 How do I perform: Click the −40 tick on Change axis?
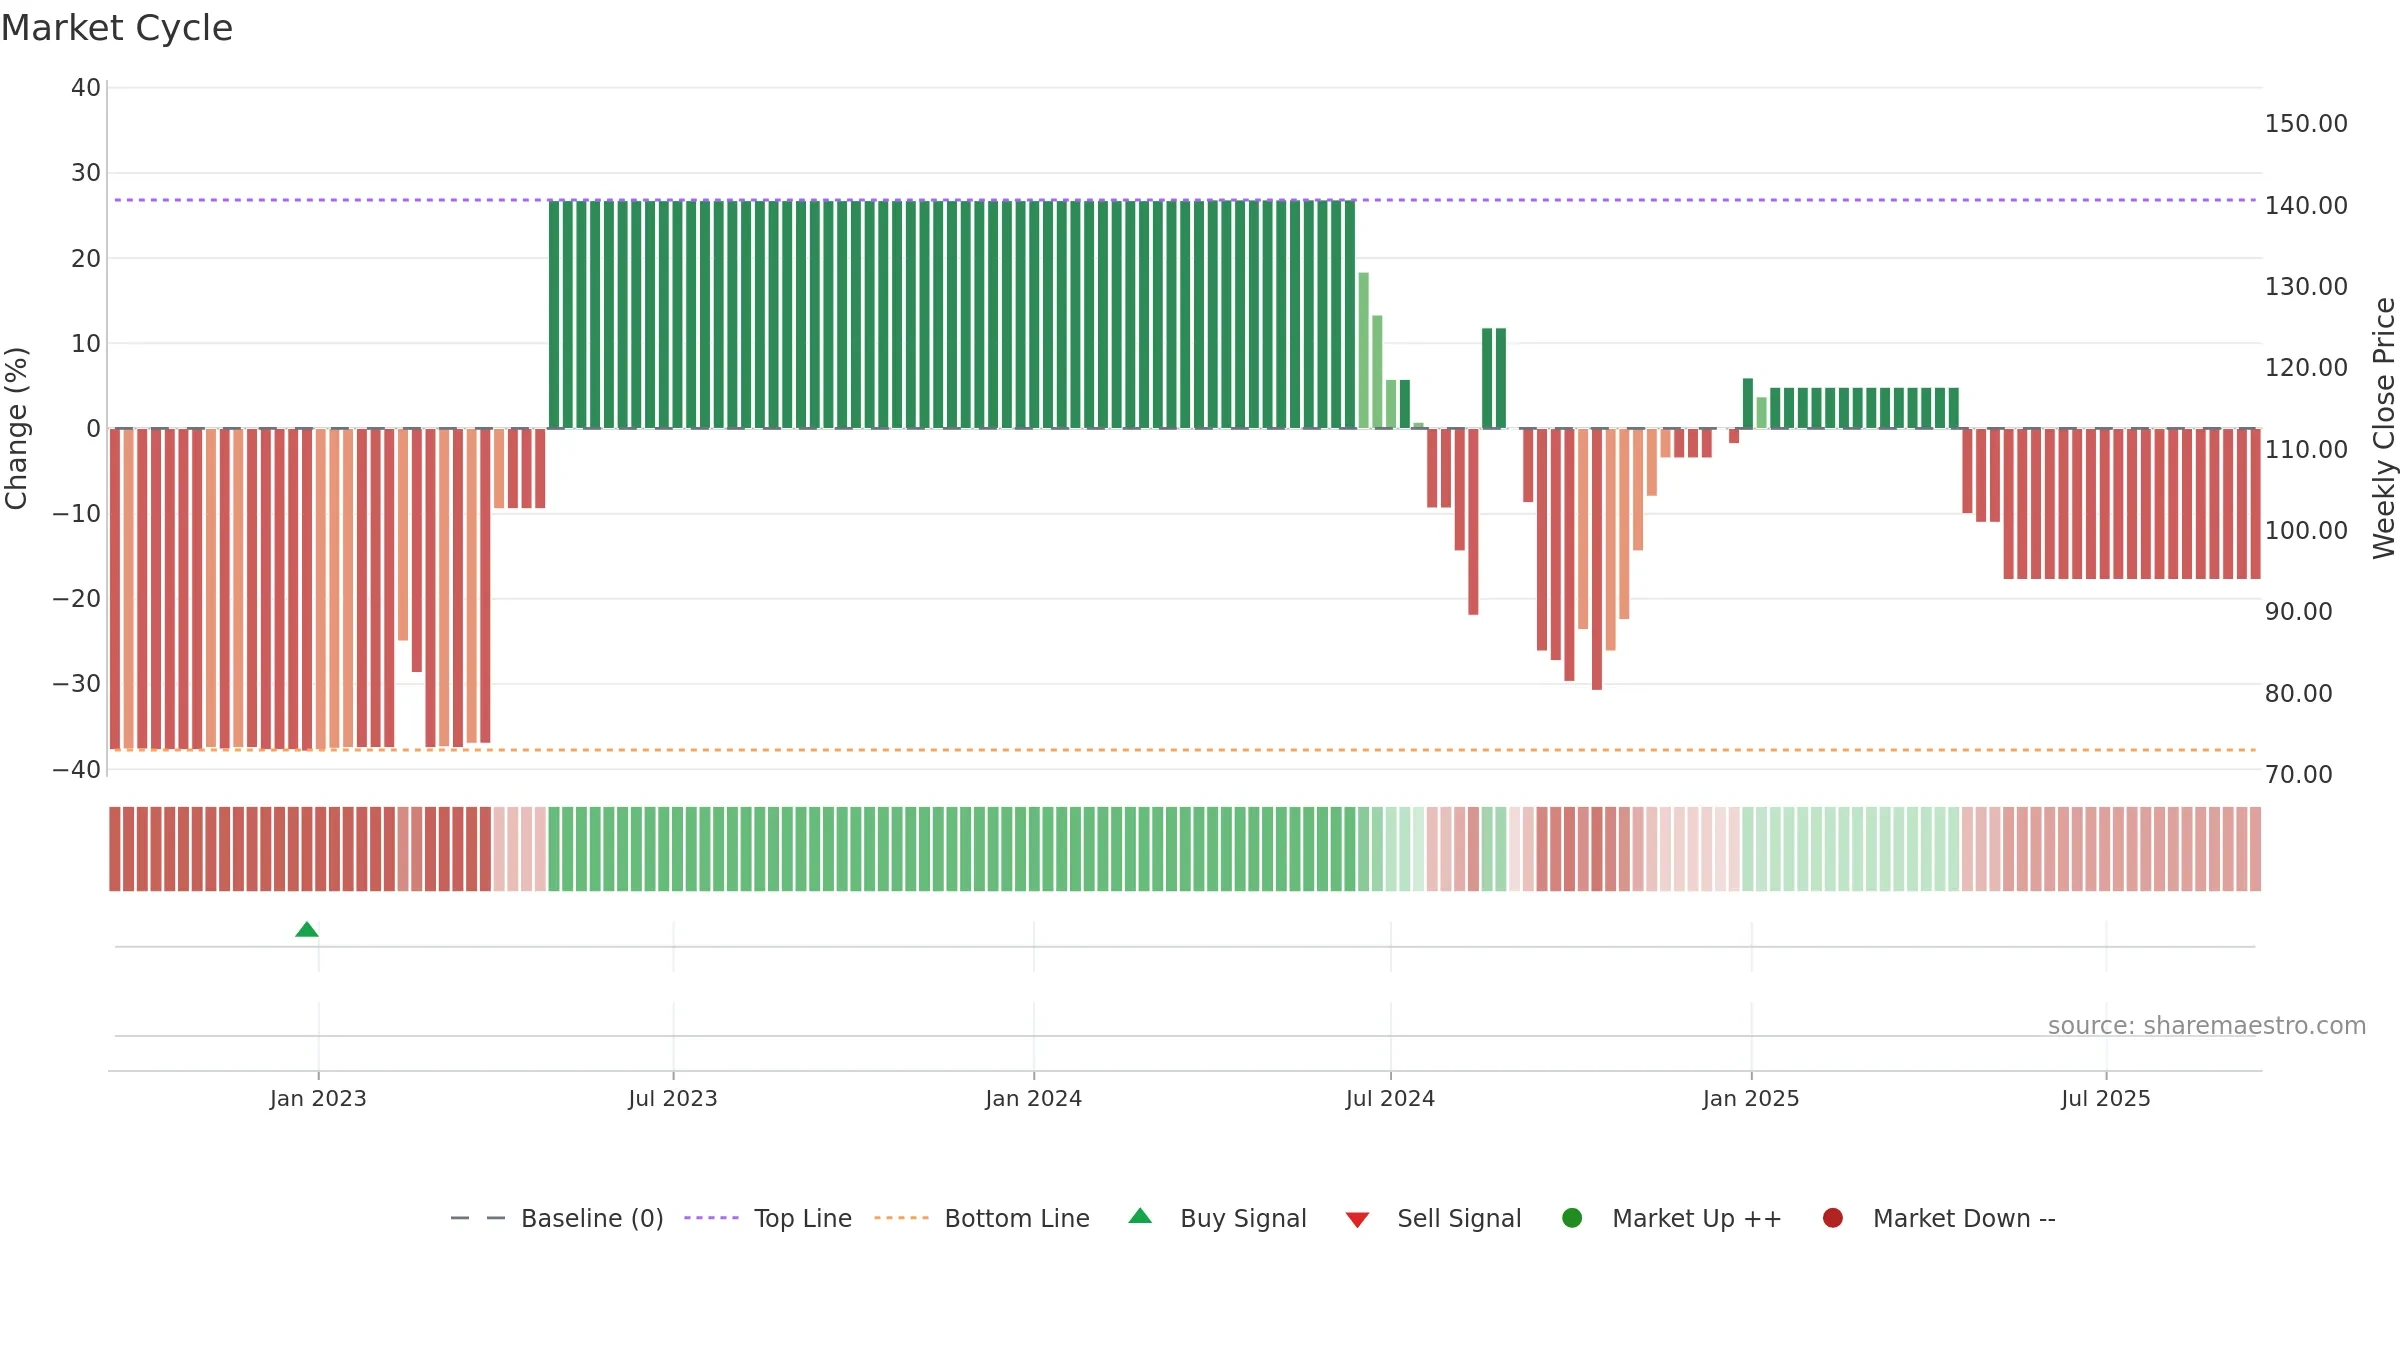[x=77, y=770]
